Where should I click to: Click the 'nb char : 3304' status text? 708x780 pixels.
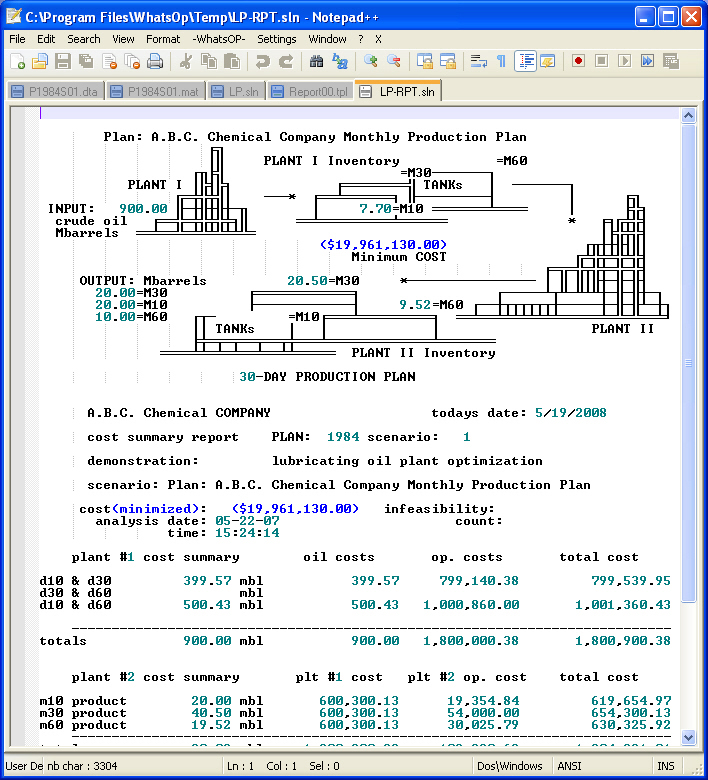point(83,766)
